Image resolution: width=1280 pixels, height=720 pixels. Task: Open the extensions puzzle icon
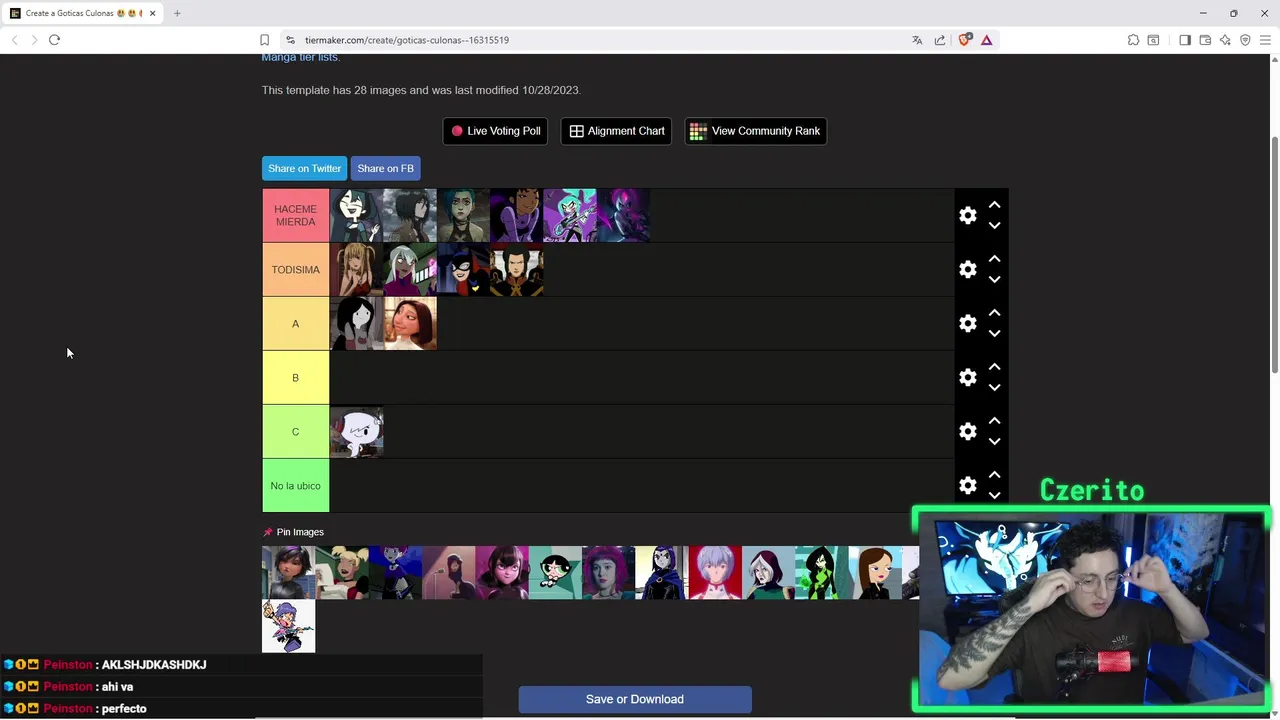1133,40
